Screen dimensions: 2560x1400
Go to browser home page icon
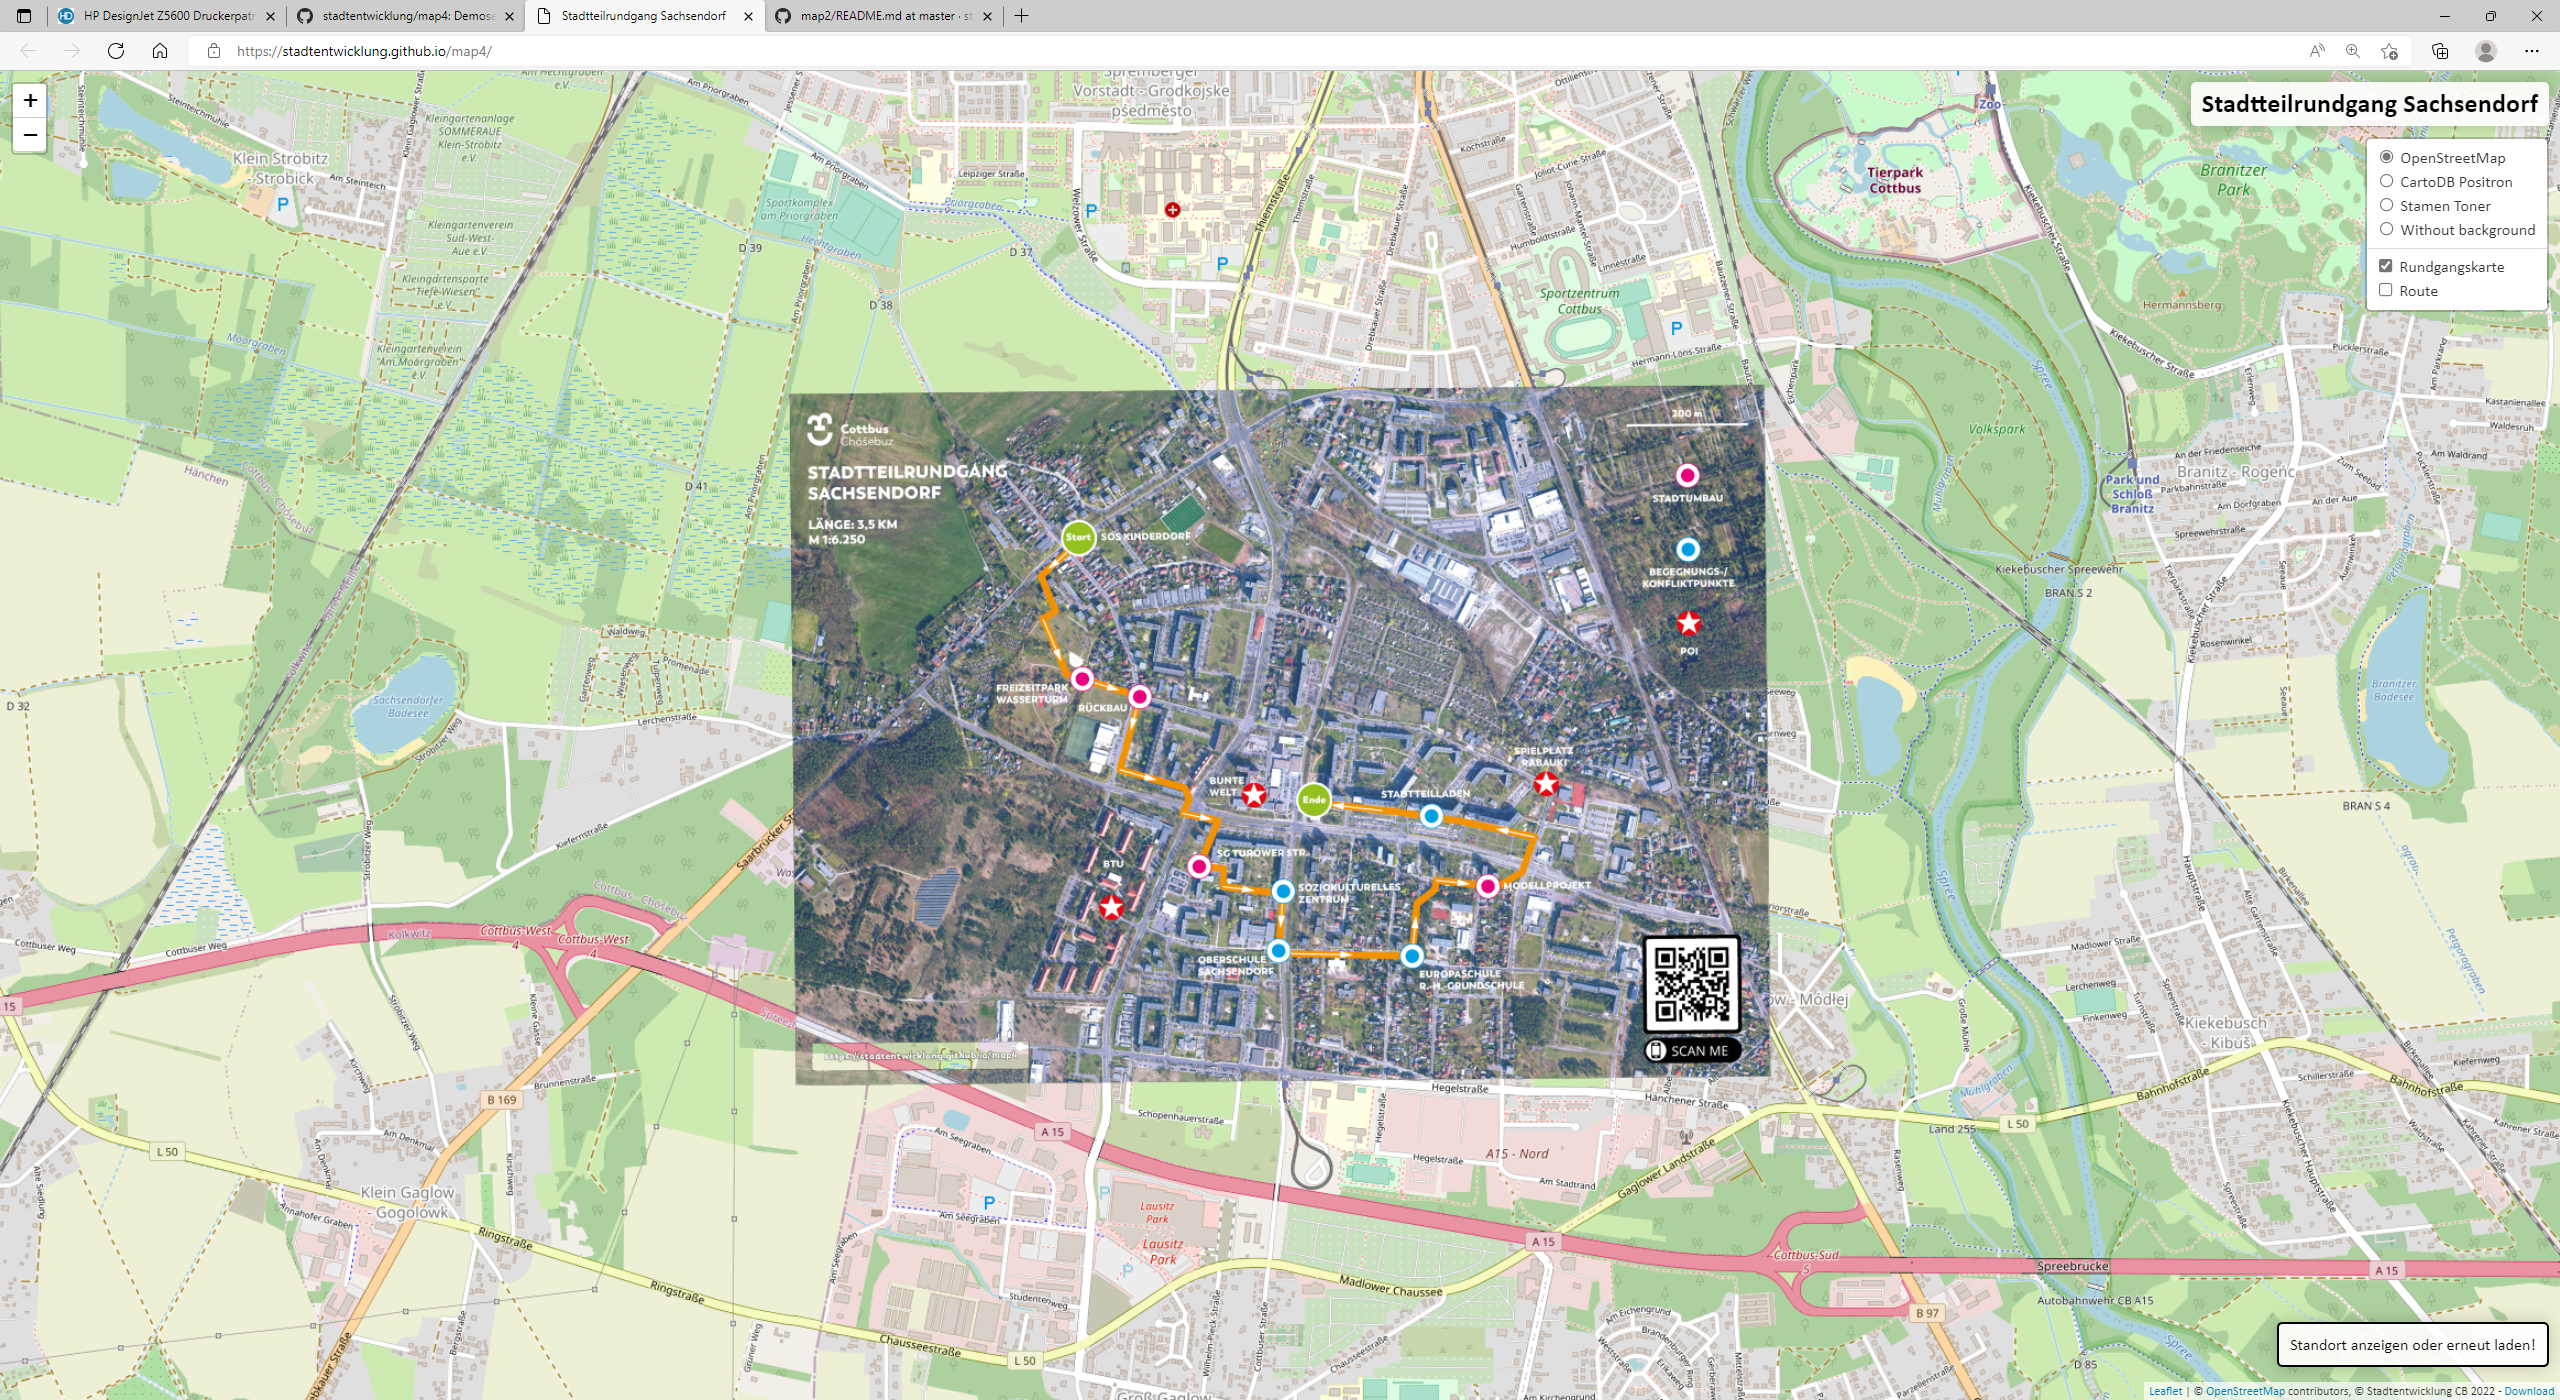(x=160, y=51)
